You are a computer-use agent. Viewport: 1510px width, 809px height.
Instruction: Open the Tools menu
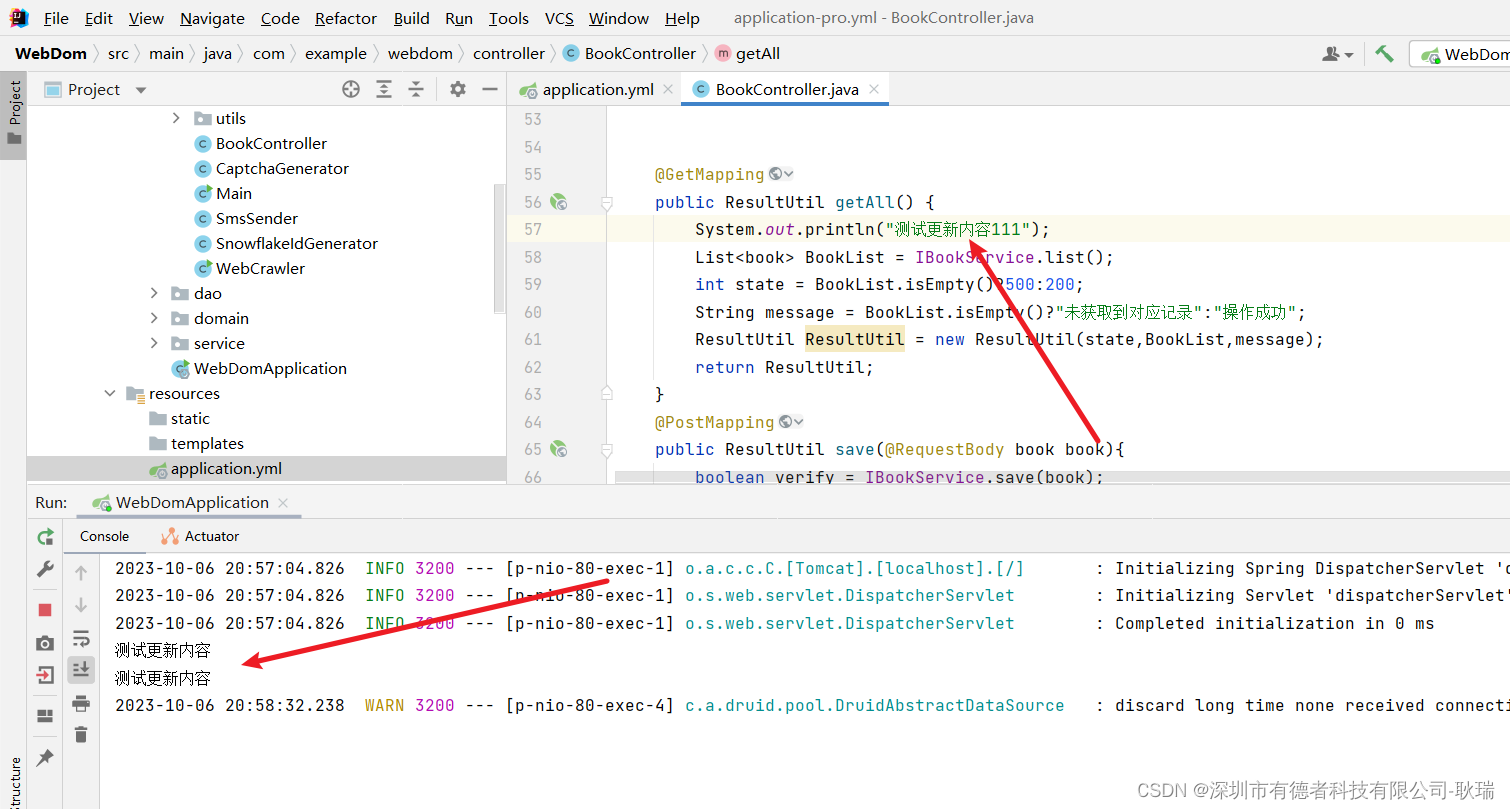tap(509, 18)
